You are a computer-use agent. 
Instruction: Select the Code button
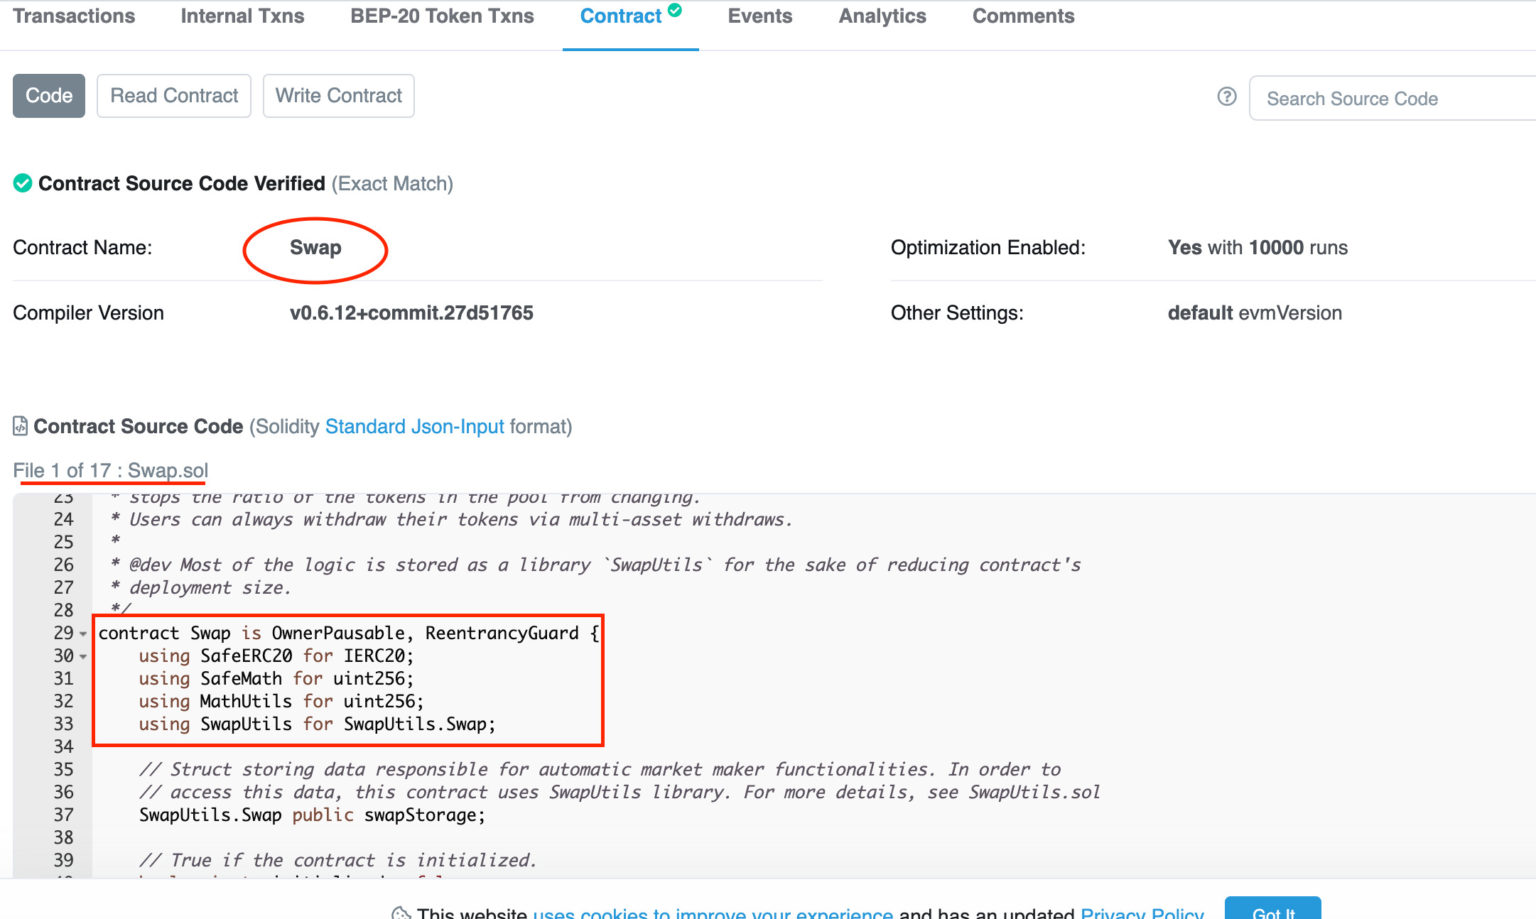[x=49, y=96]
